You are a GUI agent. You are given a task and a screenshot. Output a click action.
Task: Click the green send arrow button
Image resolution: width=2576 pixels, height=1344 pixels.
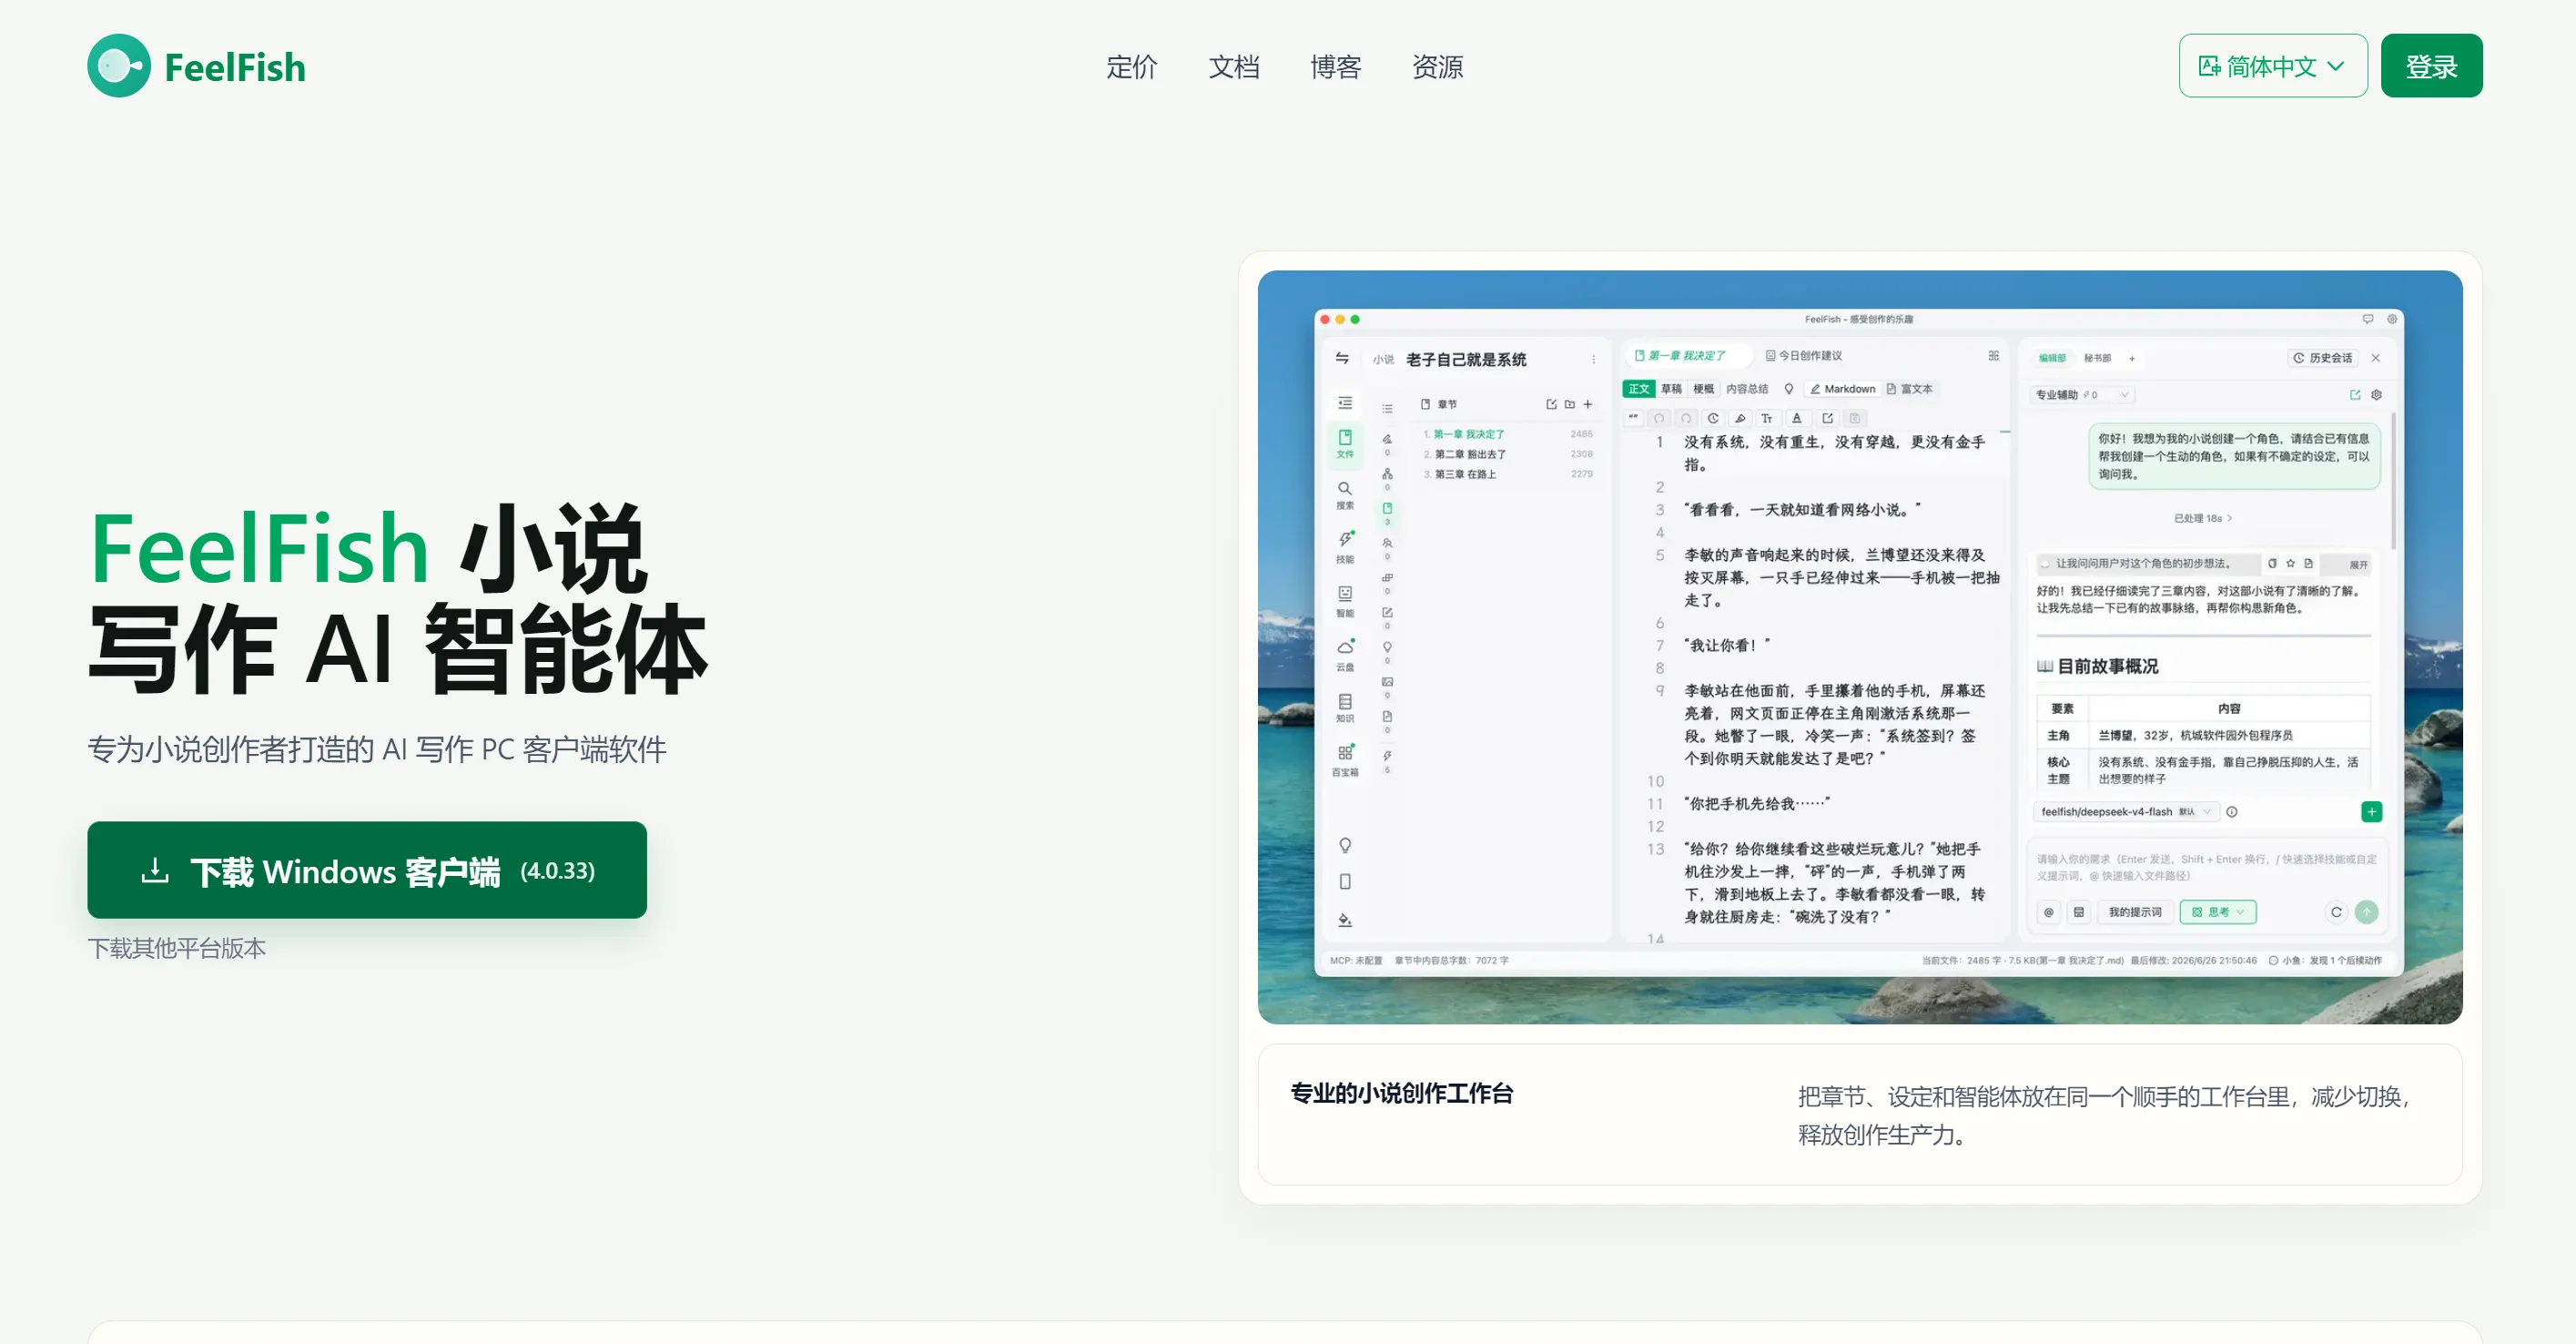[2367, 912]
